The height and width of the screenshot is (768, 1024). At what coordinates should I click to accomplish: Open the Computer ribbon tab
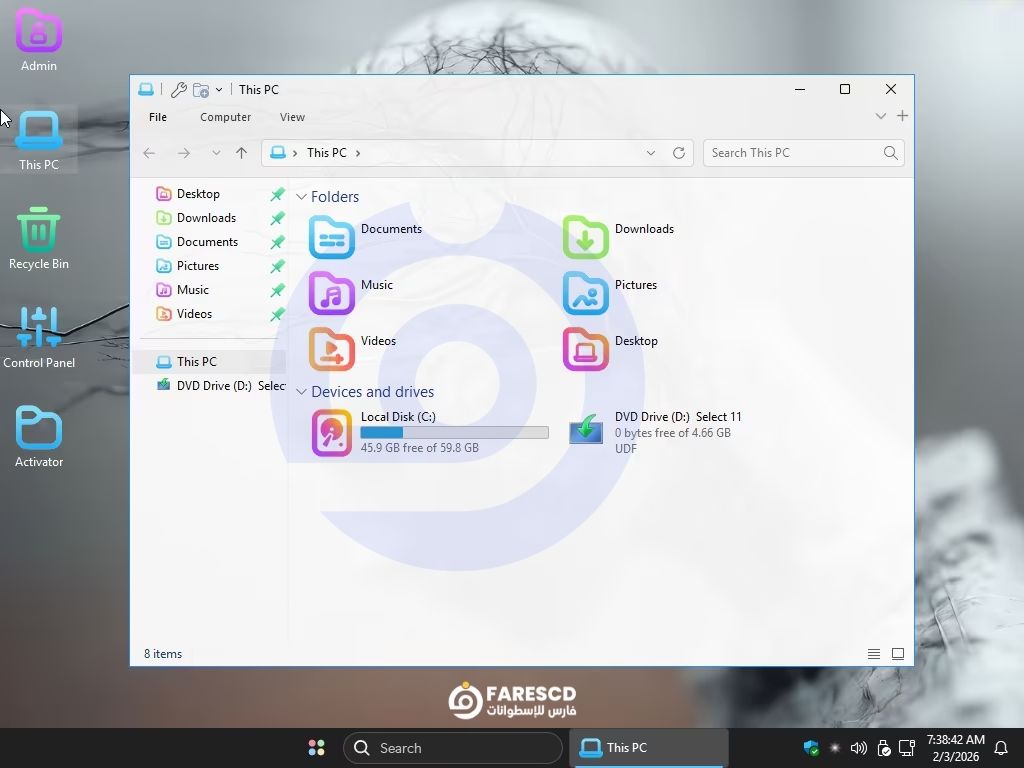[x=225, y=117]
